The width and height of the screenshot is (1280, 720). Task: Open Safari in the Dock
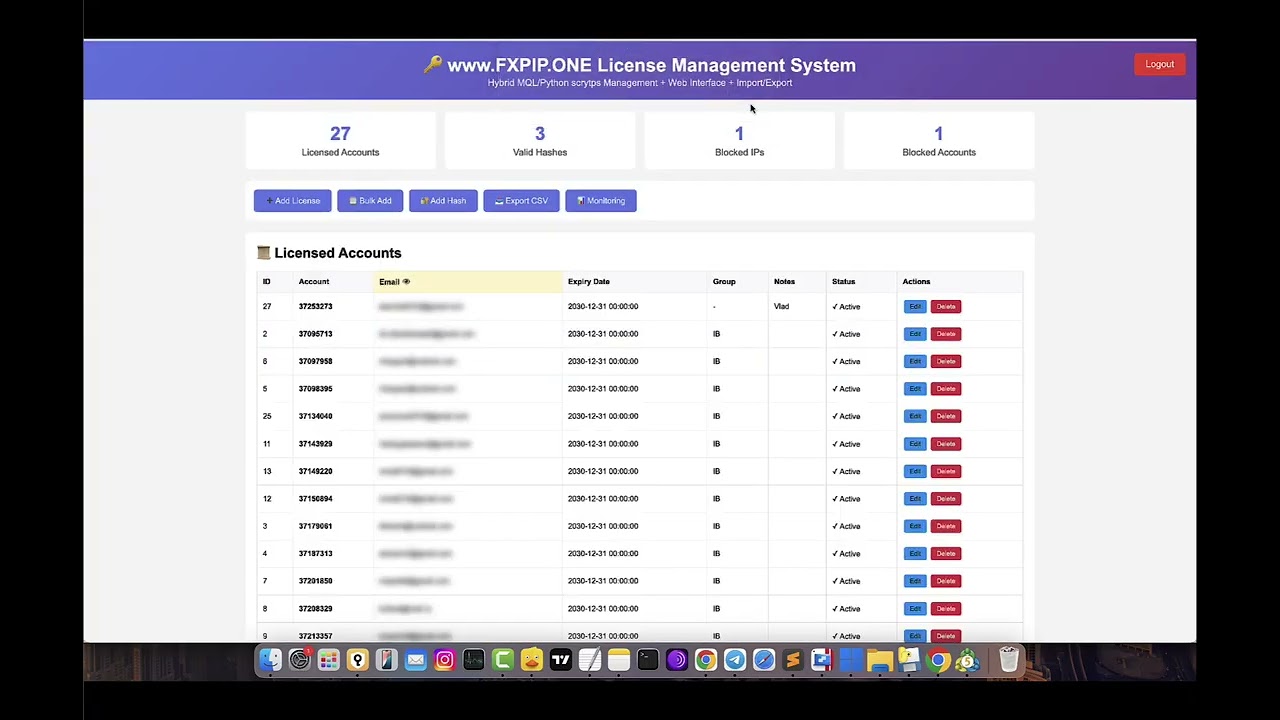click(763, 660)
